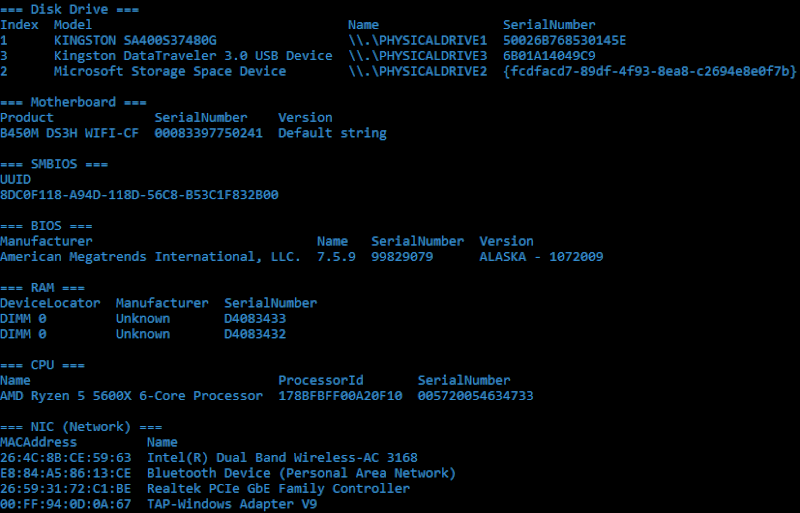Click the Motherboard section header
Viewport: 800px width, 513px height.
click(72, 102)
